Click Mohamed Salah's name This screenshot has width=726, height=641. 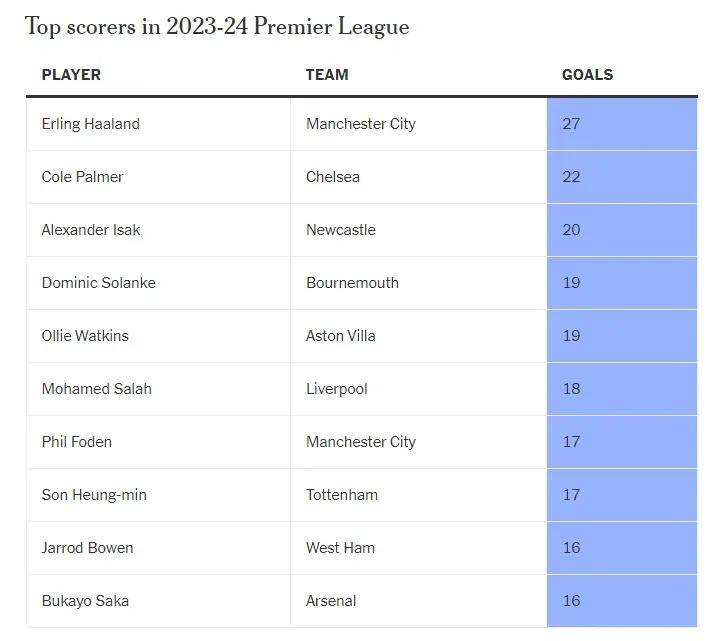(x=97, y=389)
